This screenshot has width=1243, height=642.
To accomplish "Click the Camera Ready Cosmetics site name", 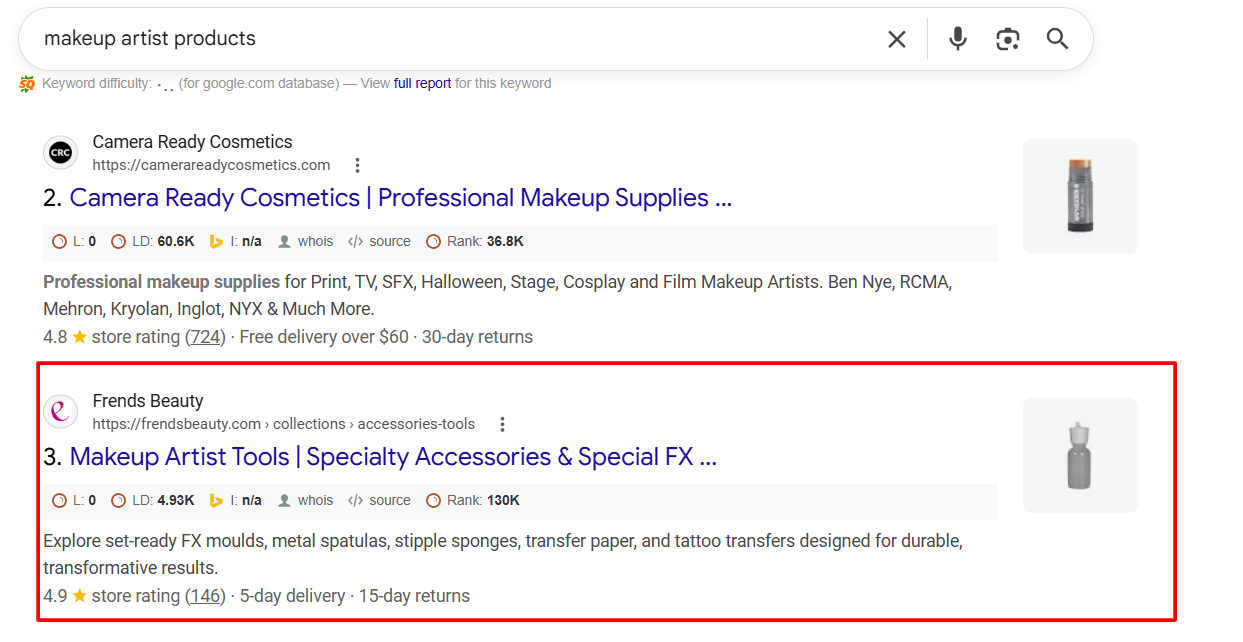I will pyautogui.click(x=192, y=142).
